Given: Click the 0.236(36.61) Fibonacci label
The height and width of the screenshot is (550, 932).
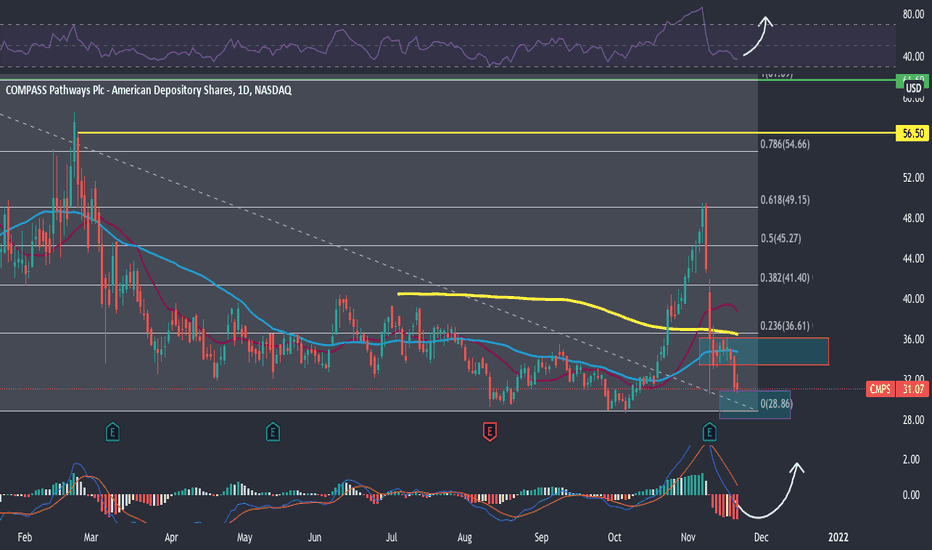Looking at the screenshot, I should tap(785, 326).
